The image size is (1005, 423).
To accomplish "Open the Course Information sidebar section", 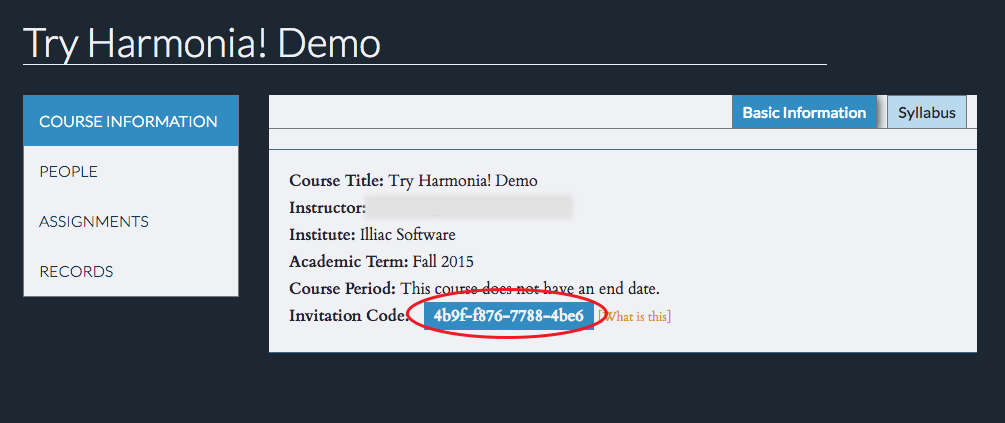I will tap(128, 122).
